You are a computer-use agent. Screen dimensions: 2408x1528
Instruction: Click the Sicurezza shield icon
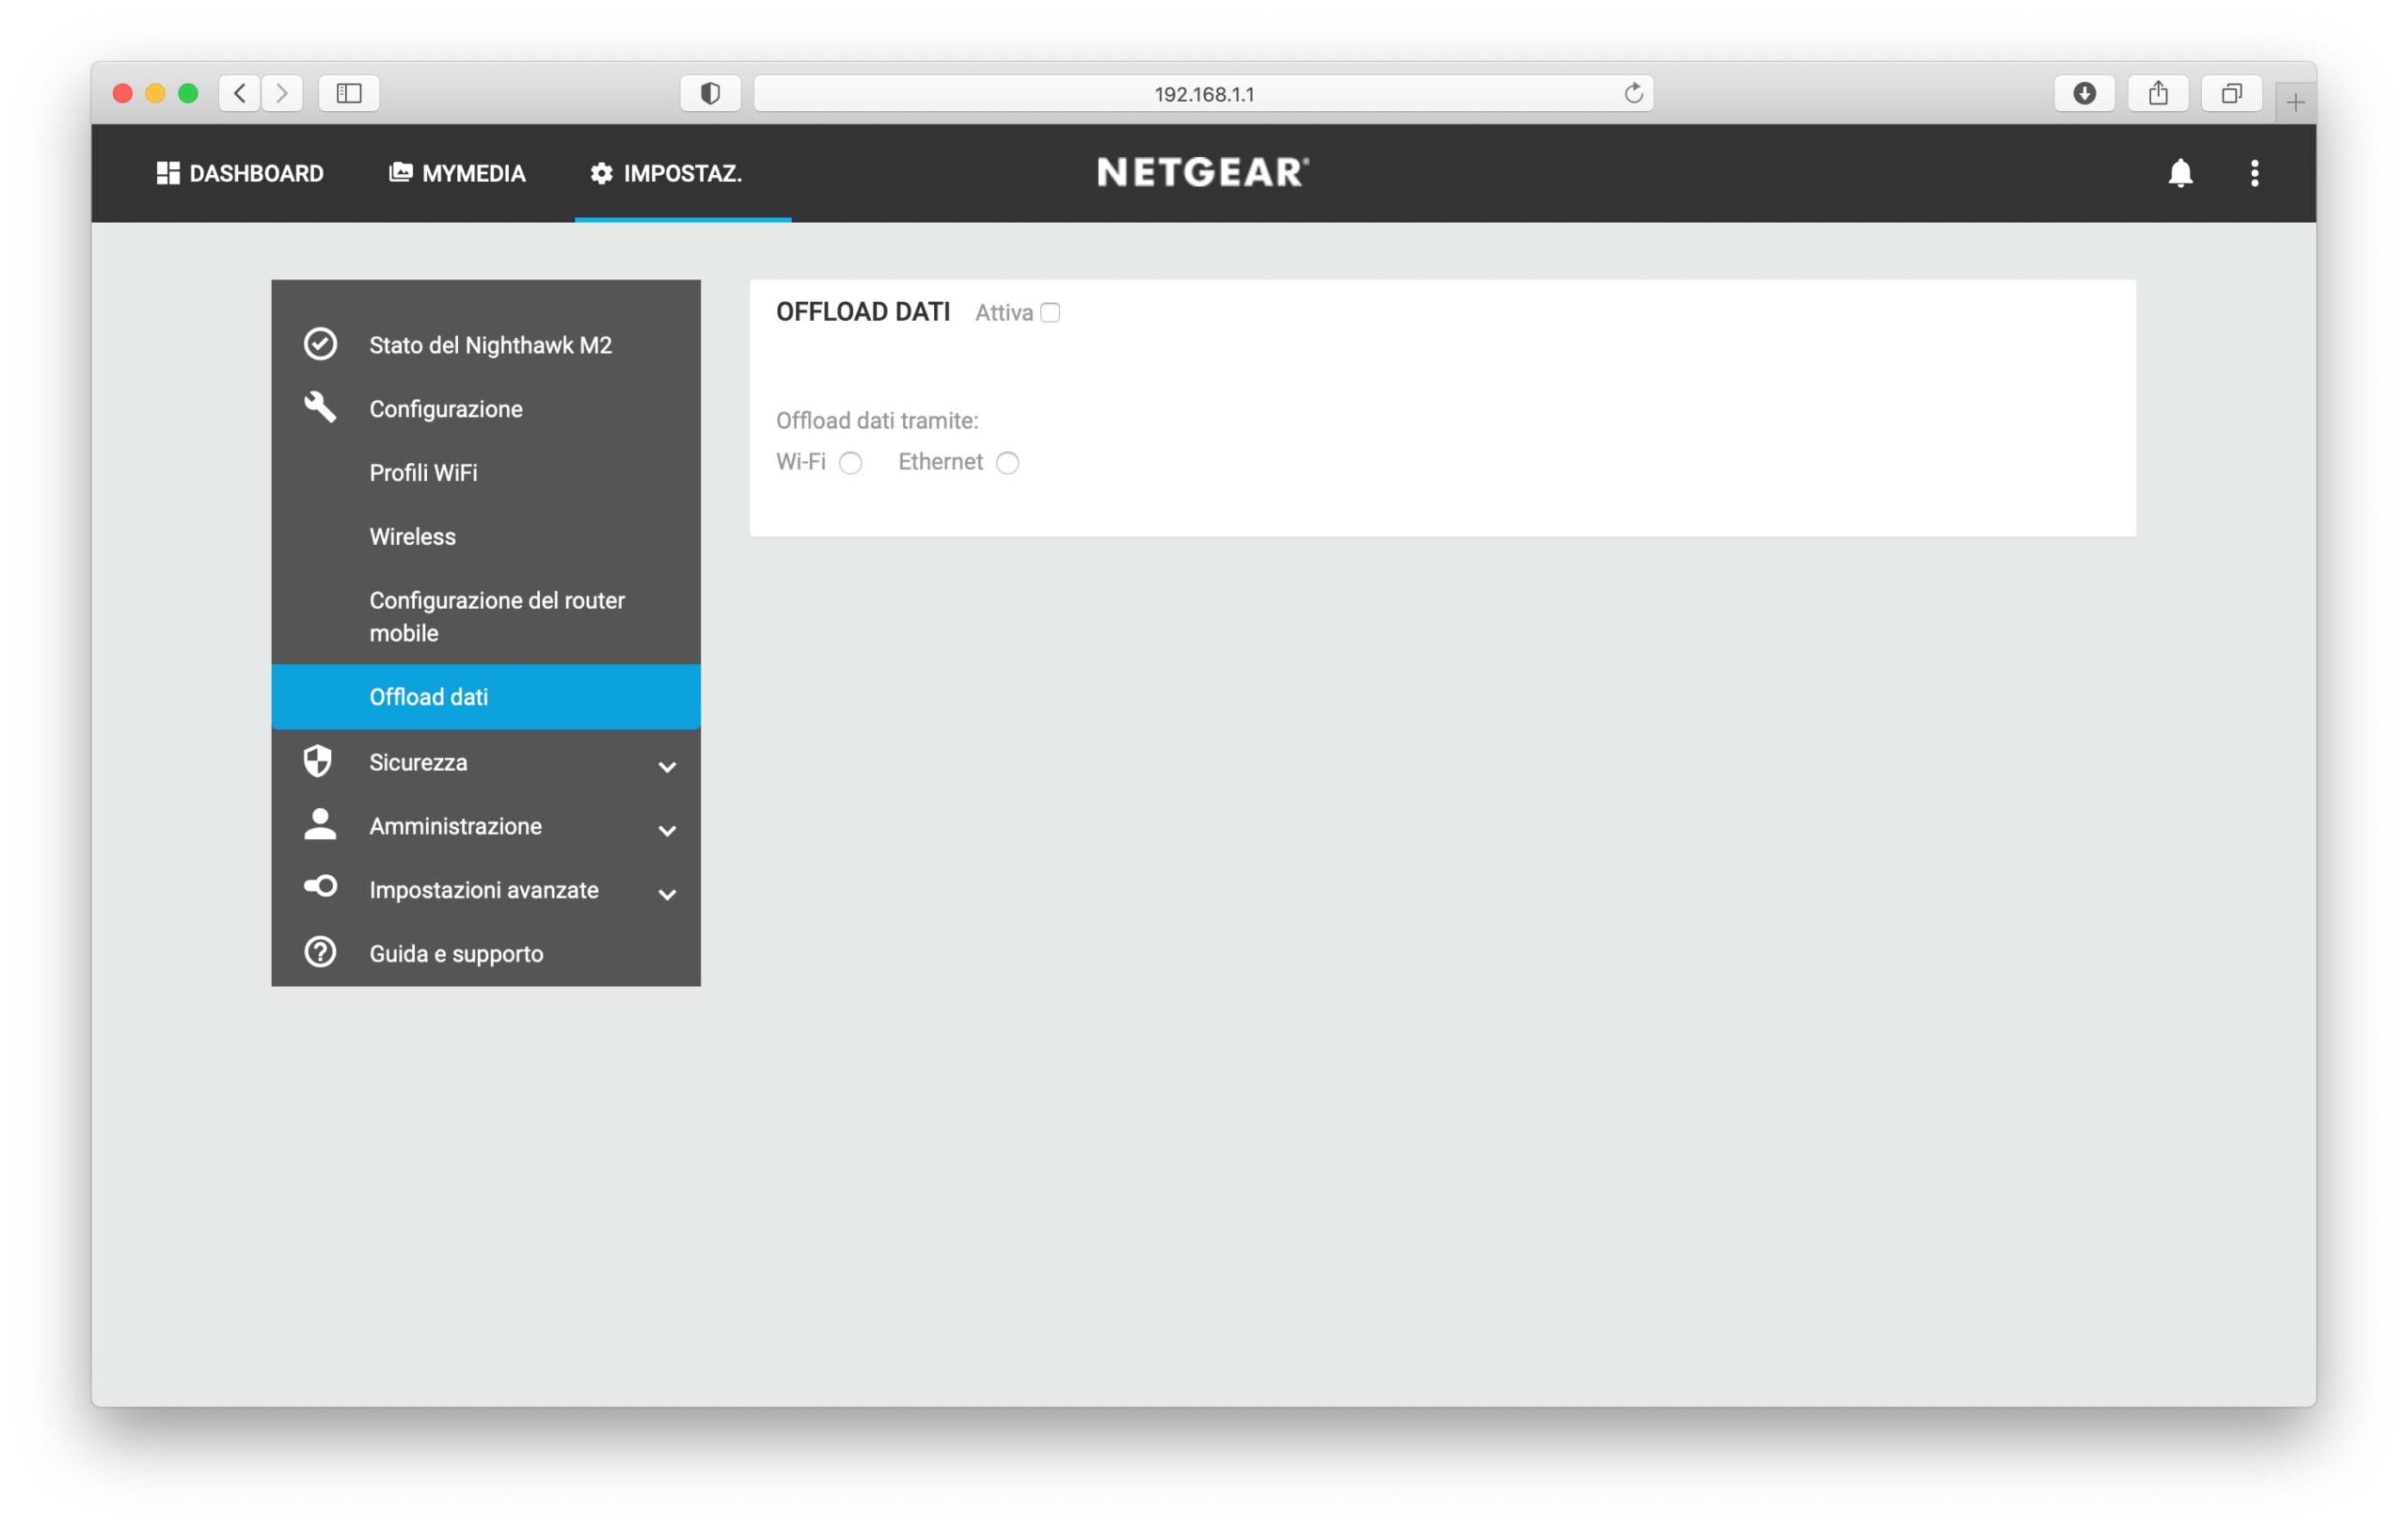[x=318, y=761]
